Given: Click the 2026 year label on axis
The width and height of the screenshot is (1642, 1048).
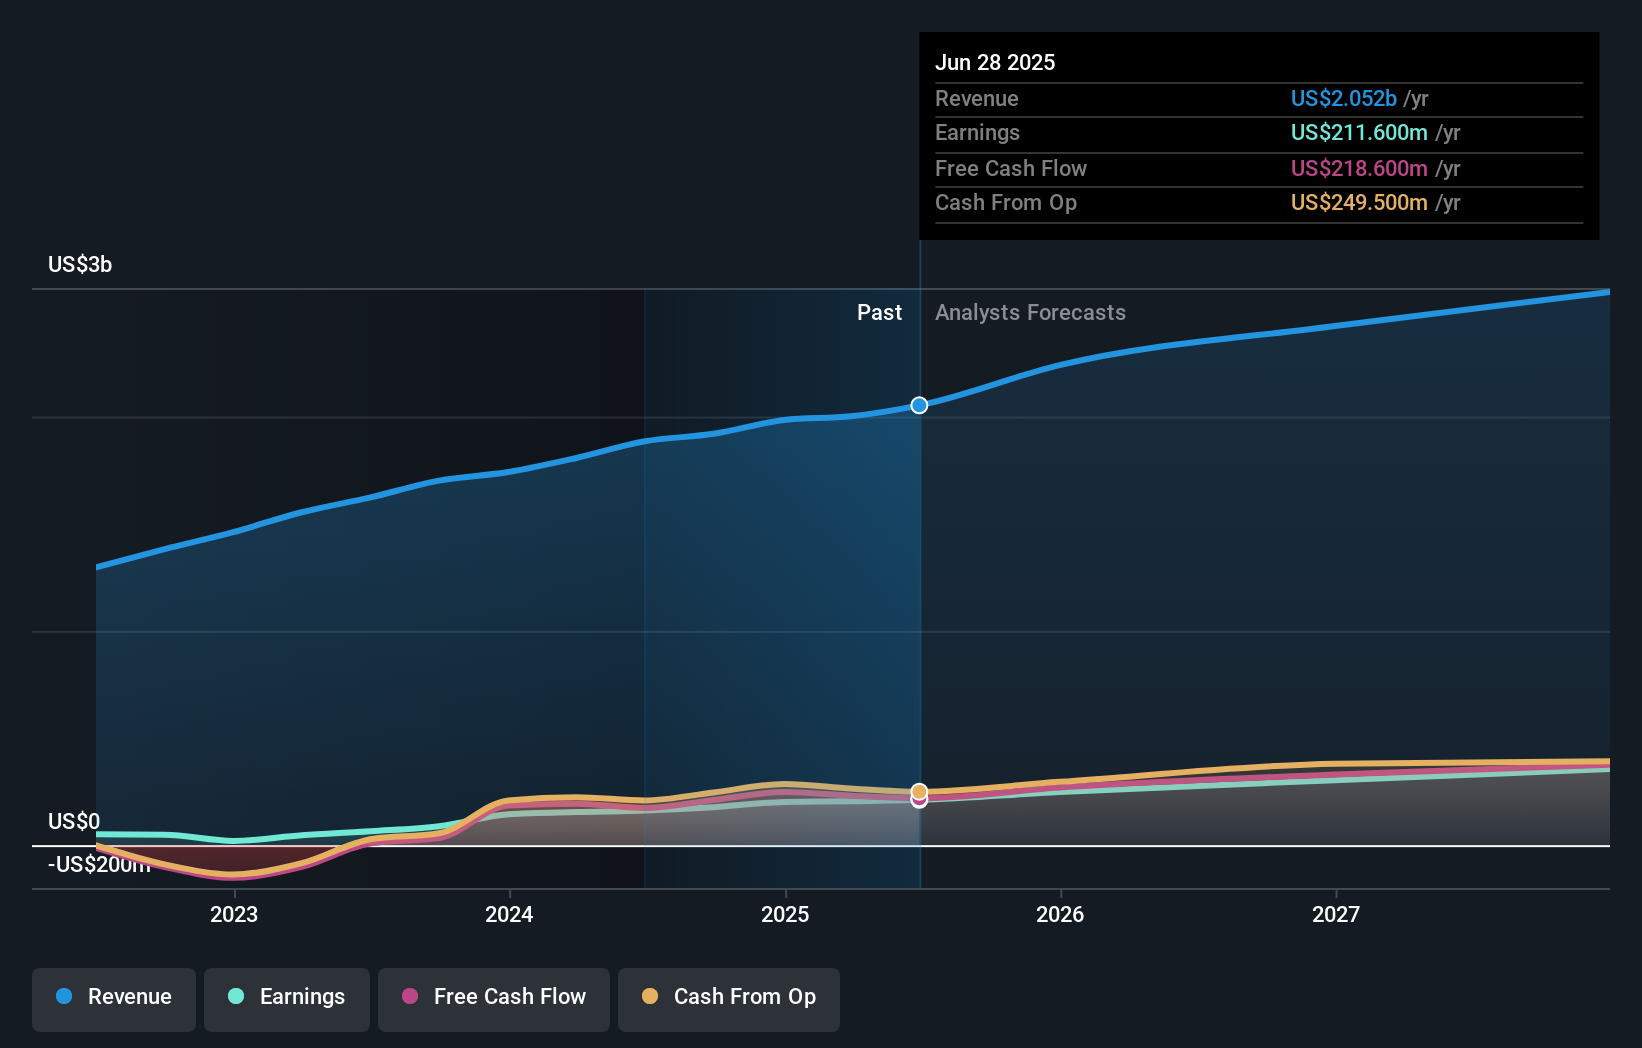Looking at the screenshot, I should coord(1061,914).
